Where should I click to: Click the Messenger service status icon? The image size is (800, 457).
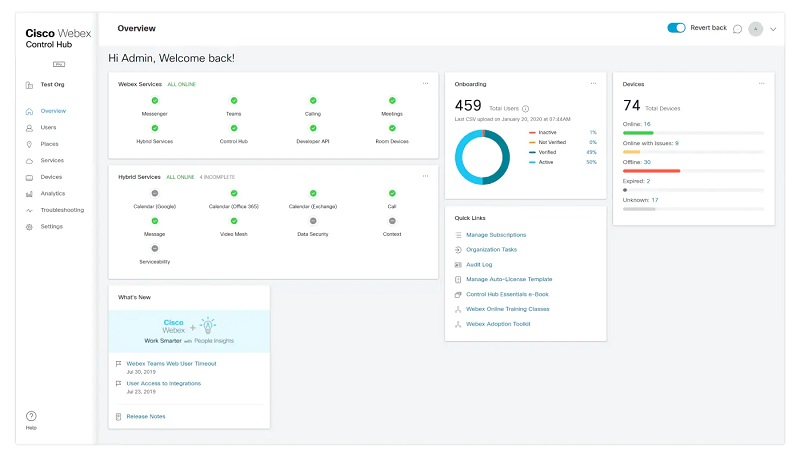[155, 100]
